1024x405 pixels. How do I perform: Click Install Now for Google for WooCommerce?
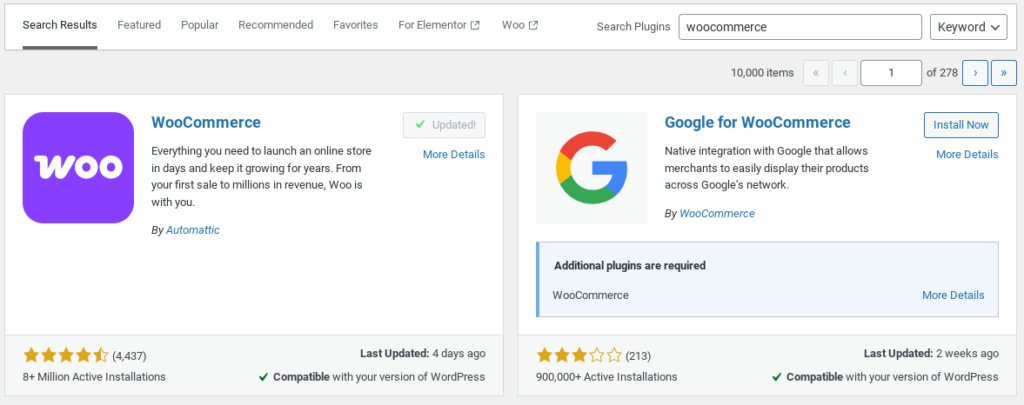point(961,125)
